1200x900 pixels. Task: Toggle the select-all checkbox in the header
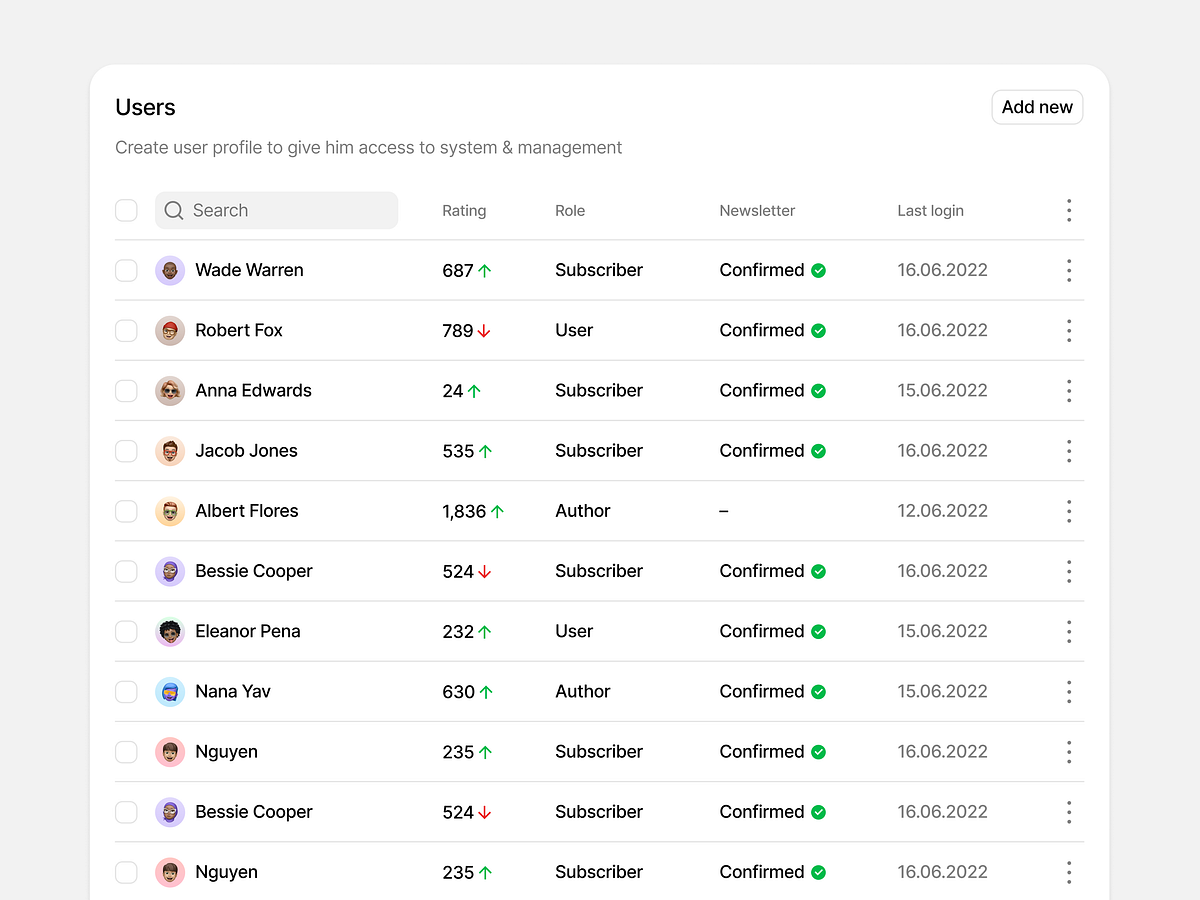pos(126,210)
